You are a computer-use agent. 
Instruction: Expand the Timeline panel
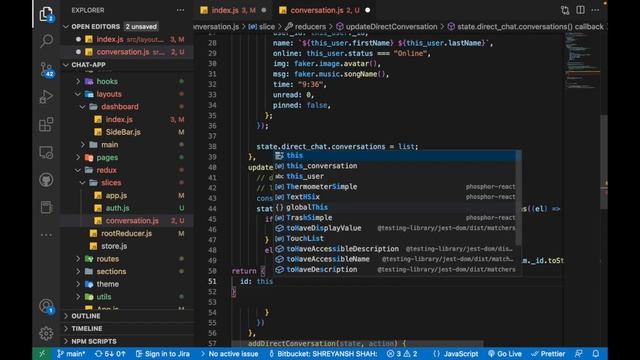click(x=87, y=329)
